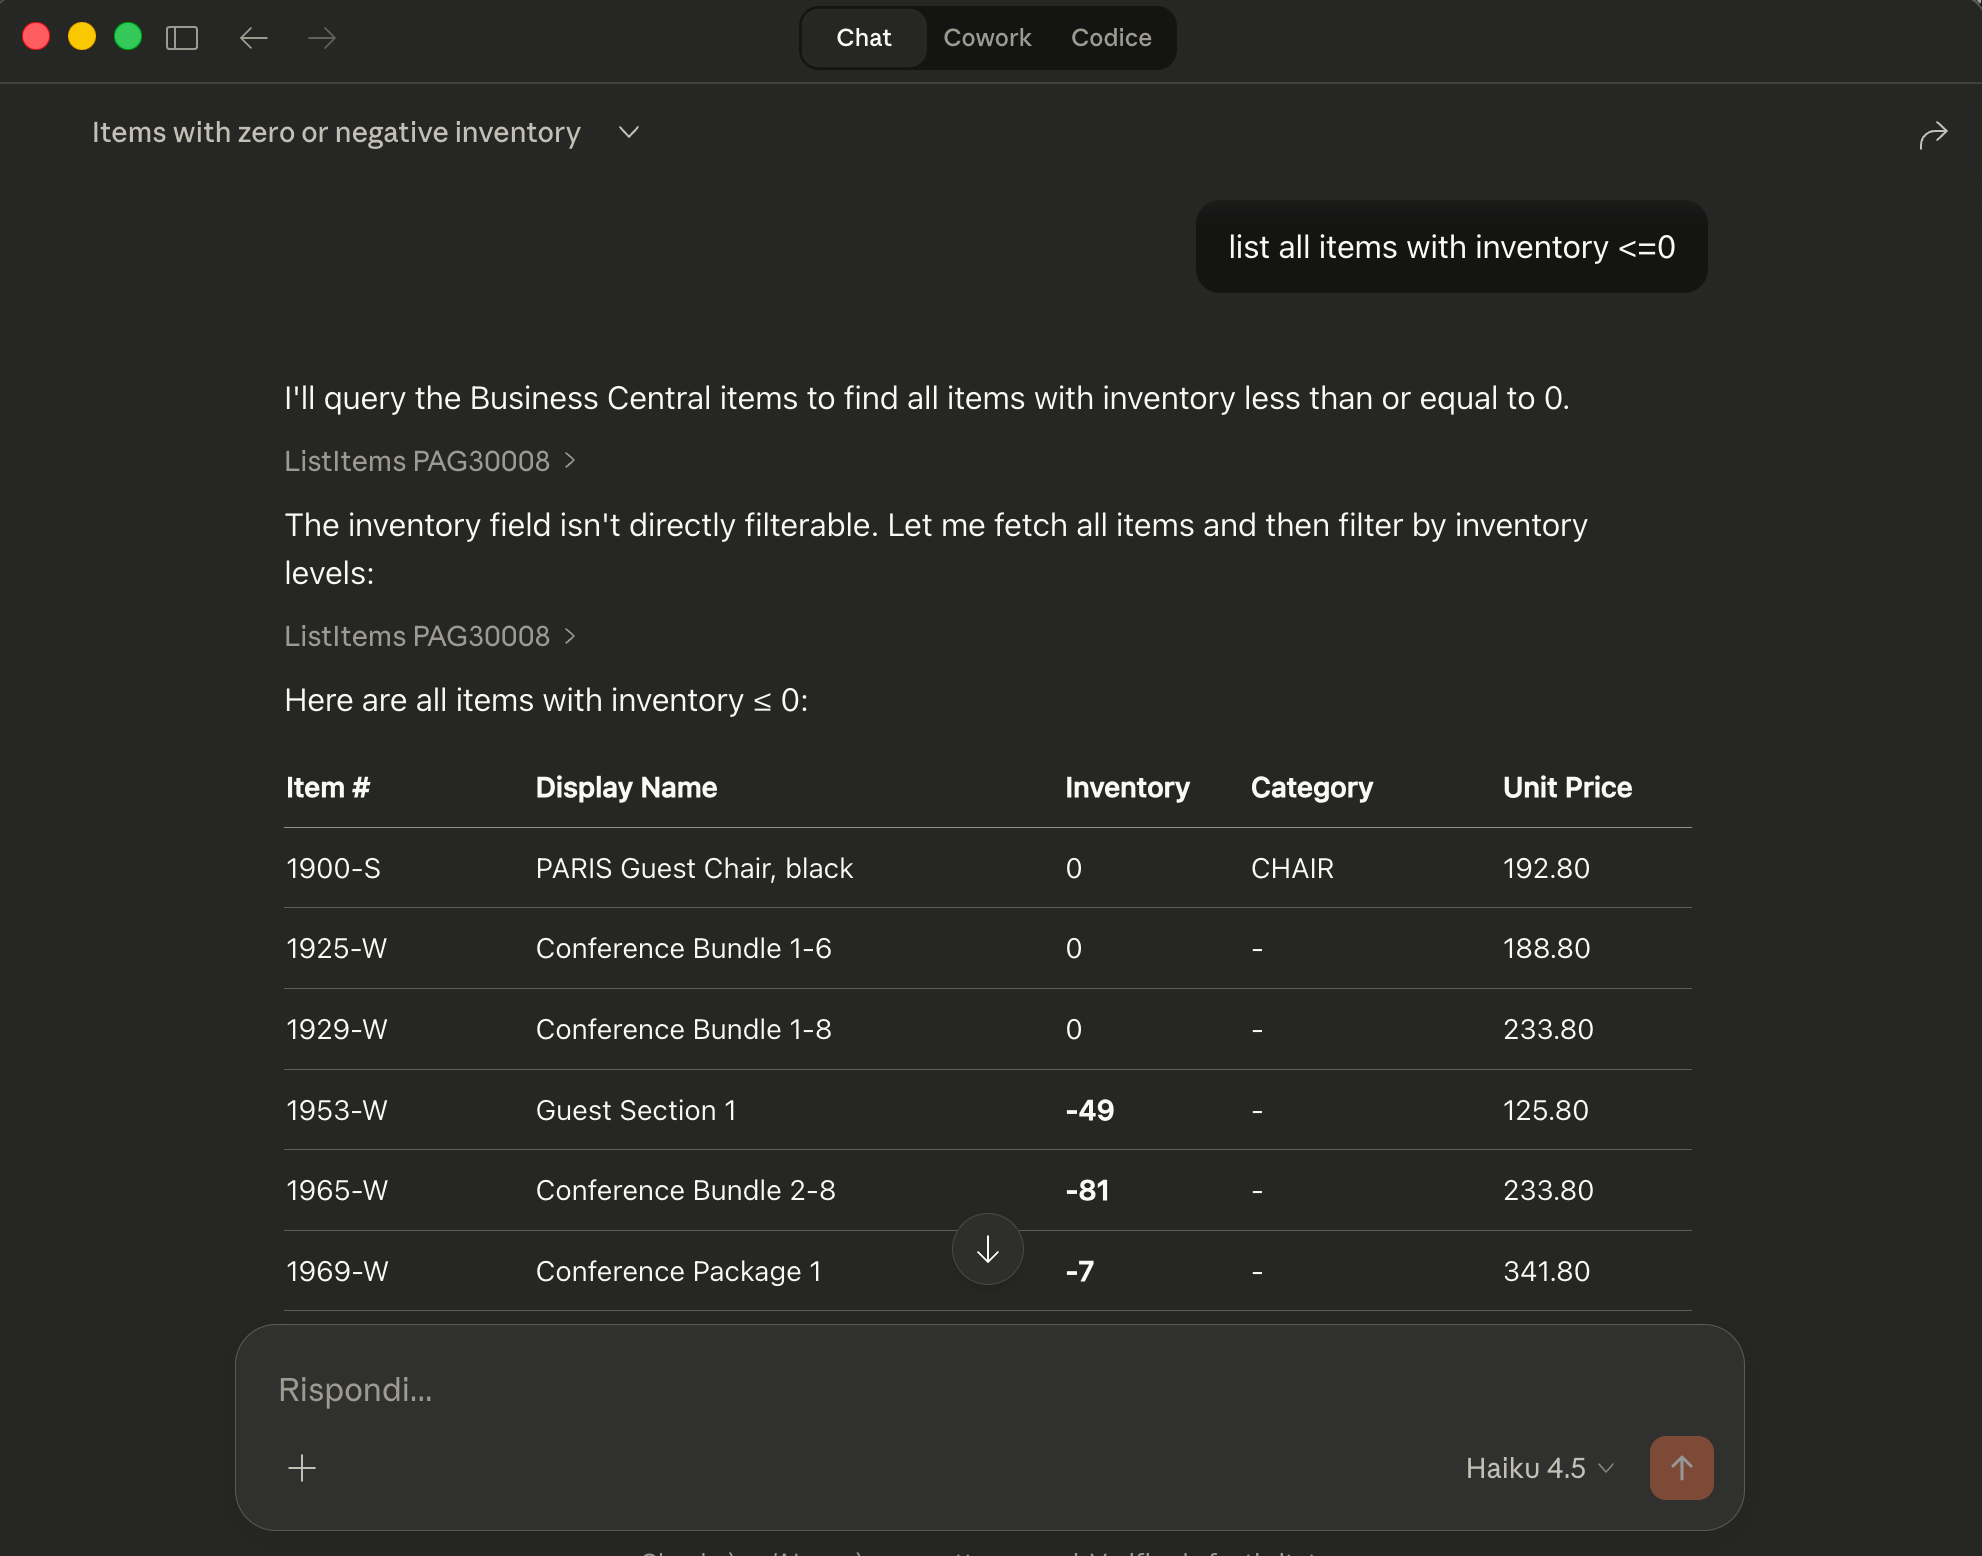Click the share arrow icon

[1933, 134]
